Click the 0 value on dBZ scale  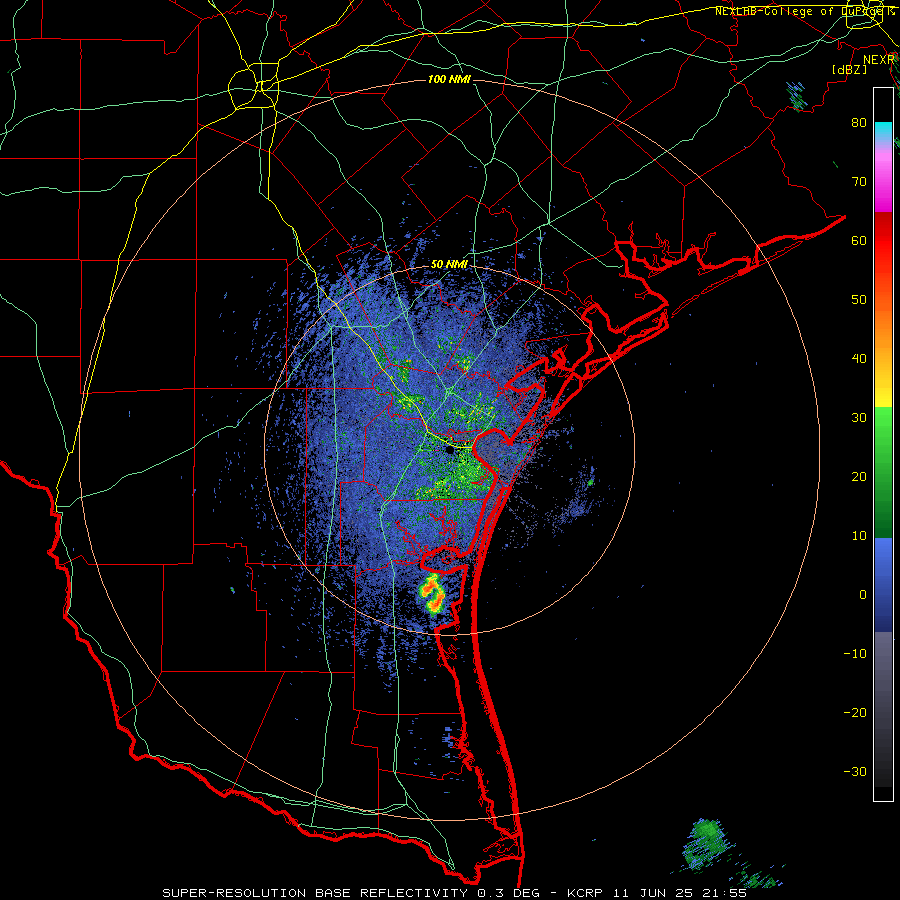pos(863,594)
